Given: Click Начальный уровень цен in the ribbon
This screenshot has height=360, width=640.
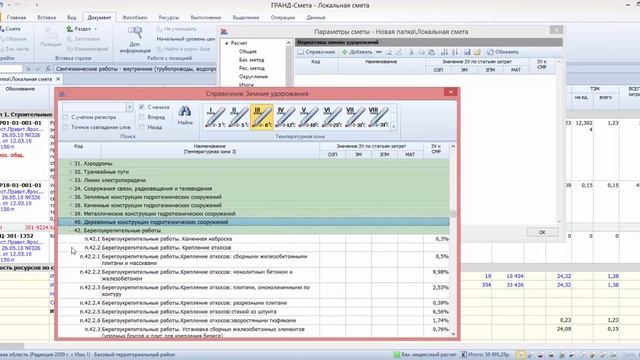Looking at the screenshot, I should point(186,39).
